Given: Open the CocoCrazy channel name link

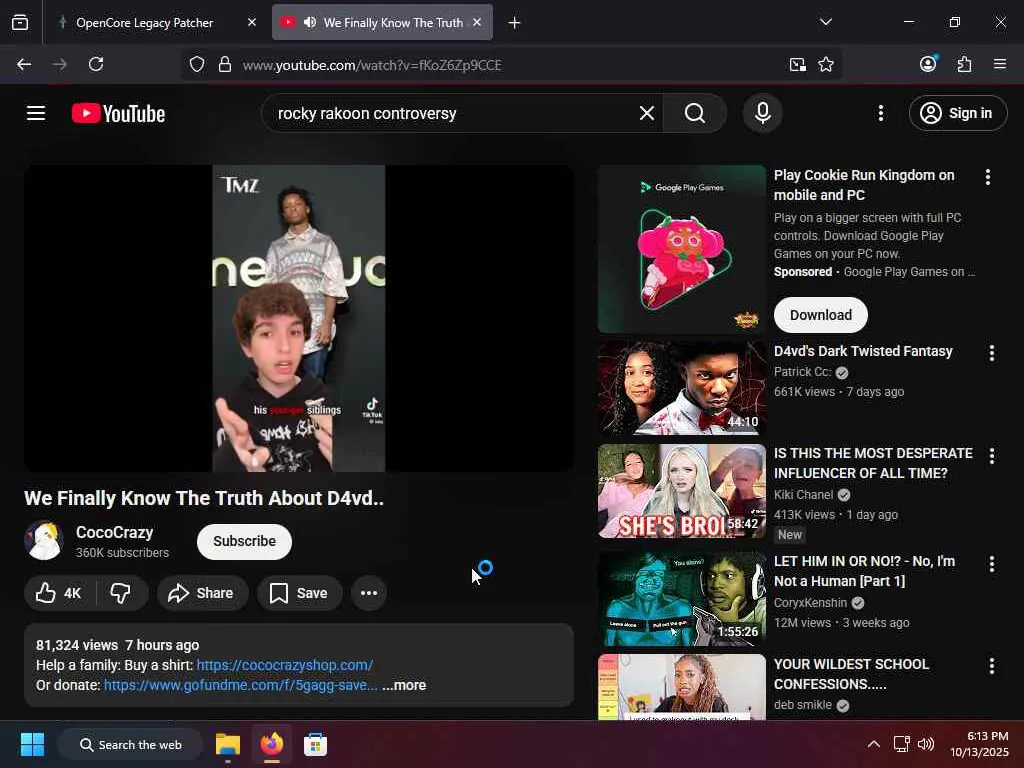Looking at the screenshot, I should [114, 533].
